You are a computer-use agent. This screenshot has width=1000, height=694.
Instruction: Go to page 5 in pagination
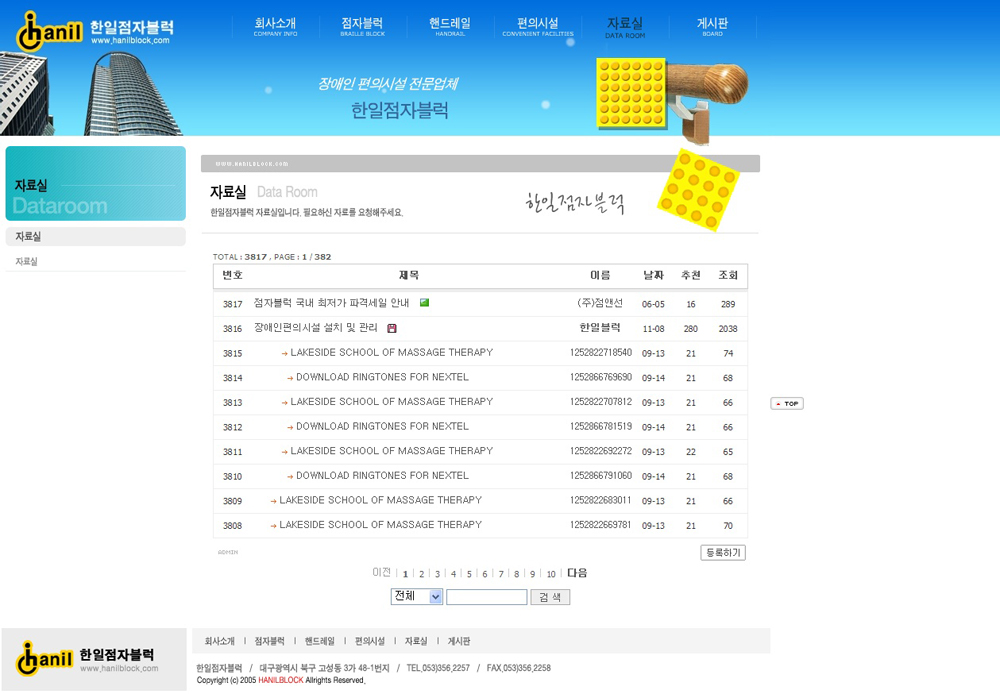469,574
